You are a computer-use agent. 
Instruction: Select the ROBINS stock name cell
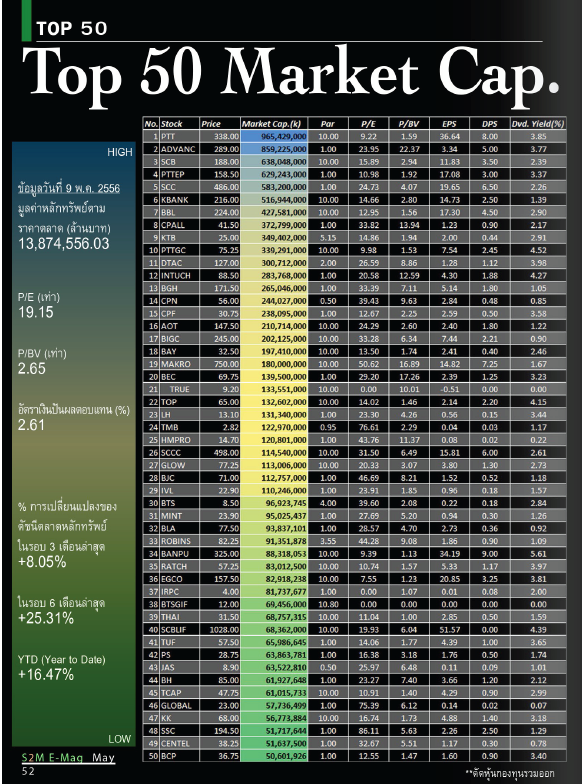tap(180, 541)
